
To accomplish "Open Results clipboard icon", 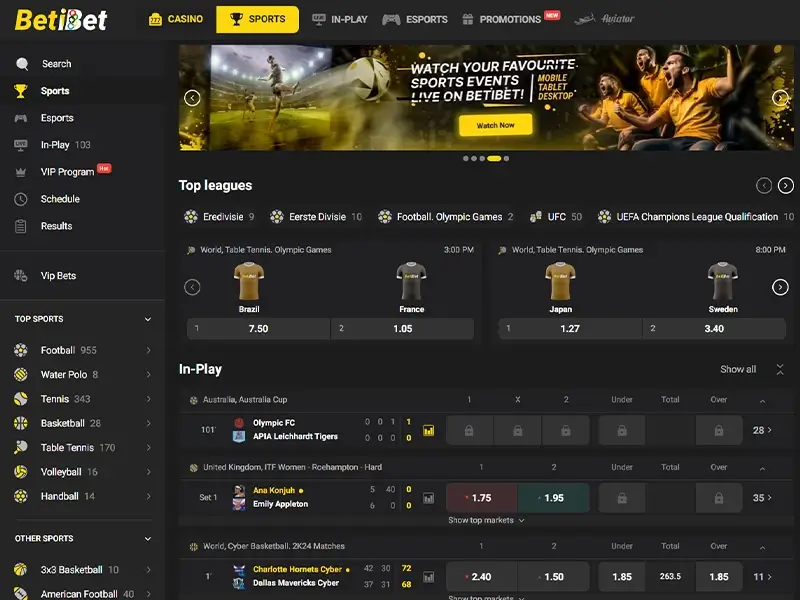I will (x=21, y=226).
